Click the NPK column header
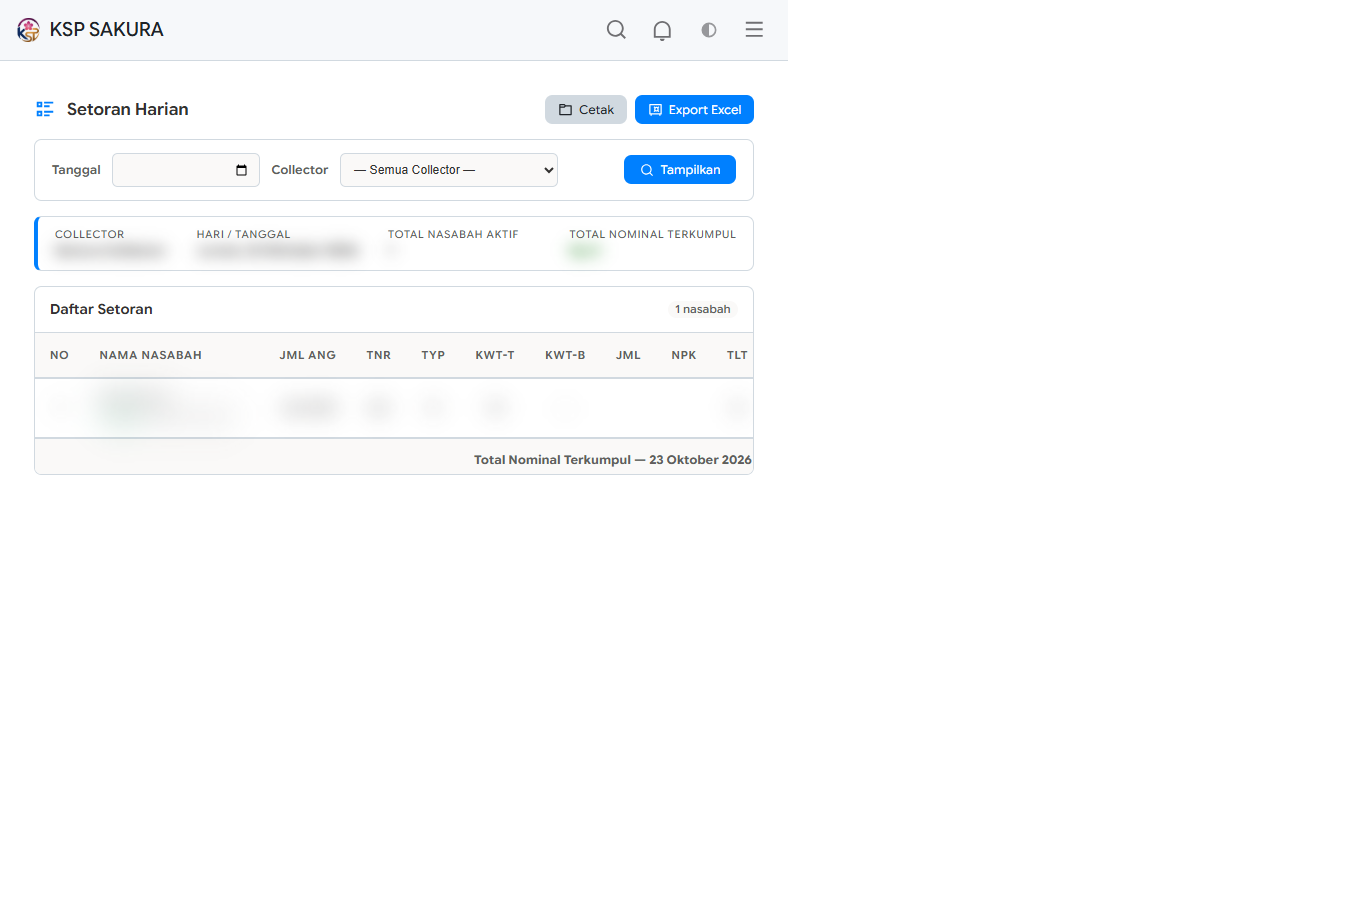Screen dimensions: 1365x900 (x=684, y=355)
